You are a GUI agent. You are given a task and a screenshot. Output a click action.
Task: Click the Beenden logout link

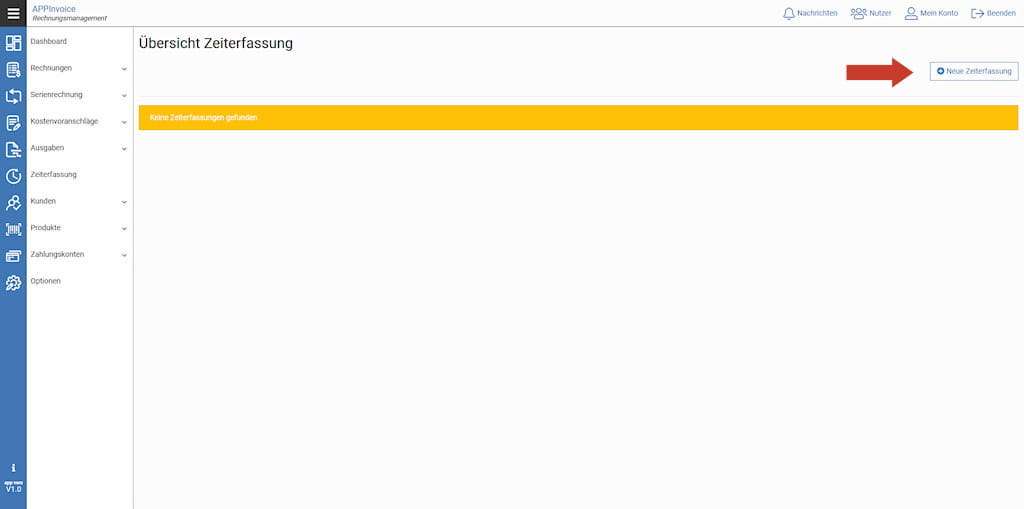coord(993,13)
